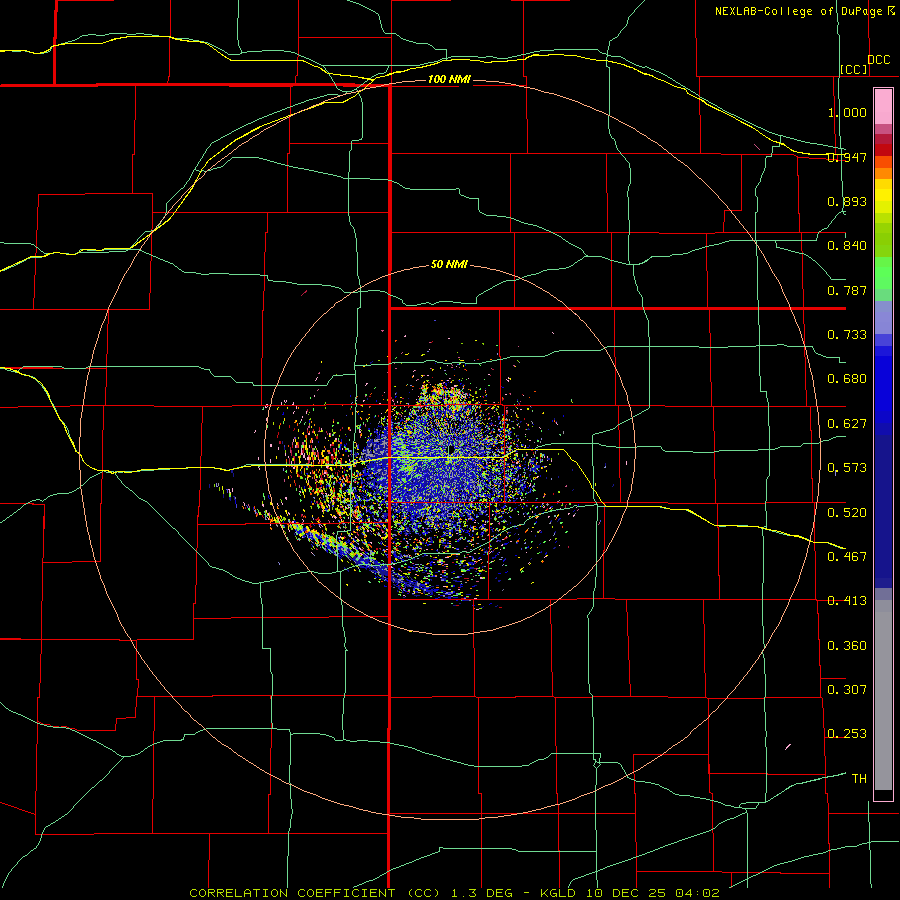Pick the periwinkle swatch on the color scale
This screenshot has width=900, height=900.
(x=883, y=317)
